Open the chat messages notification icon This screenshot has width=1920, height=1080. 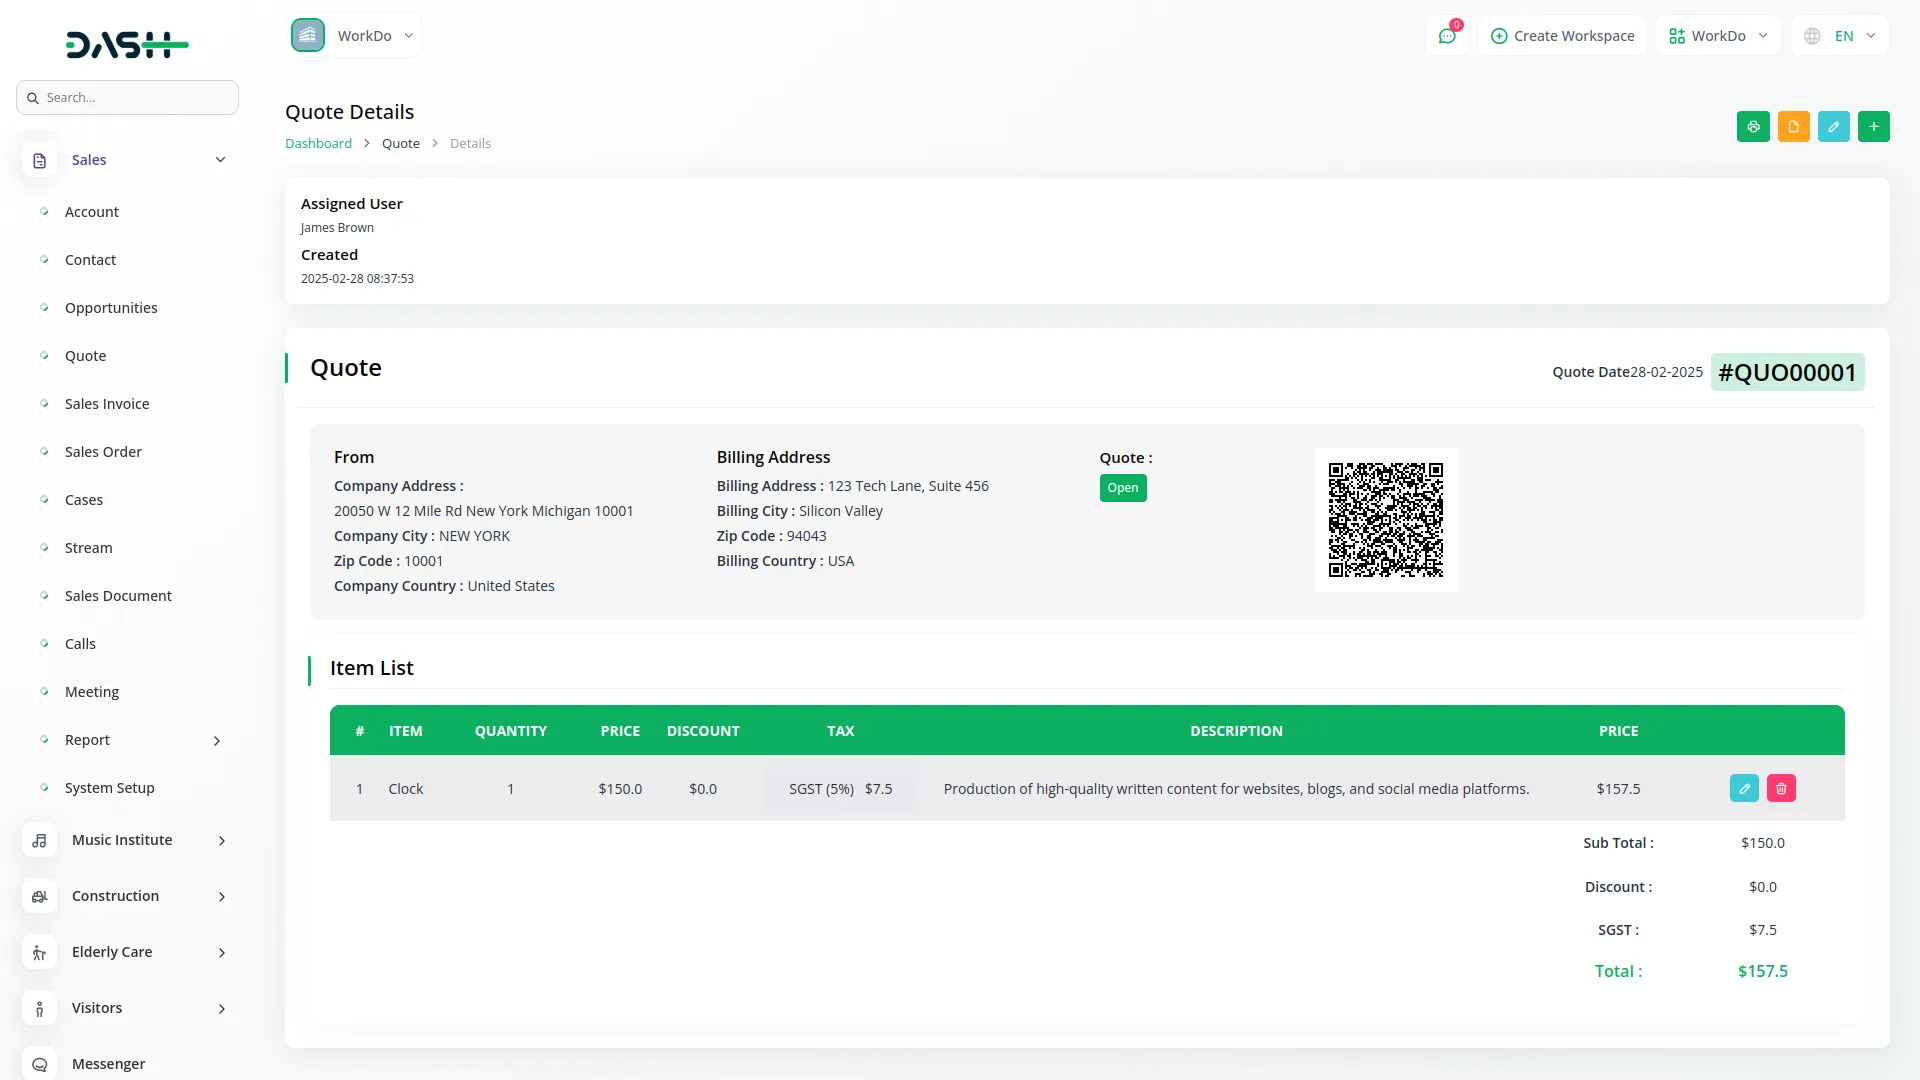pos(1447,36)
